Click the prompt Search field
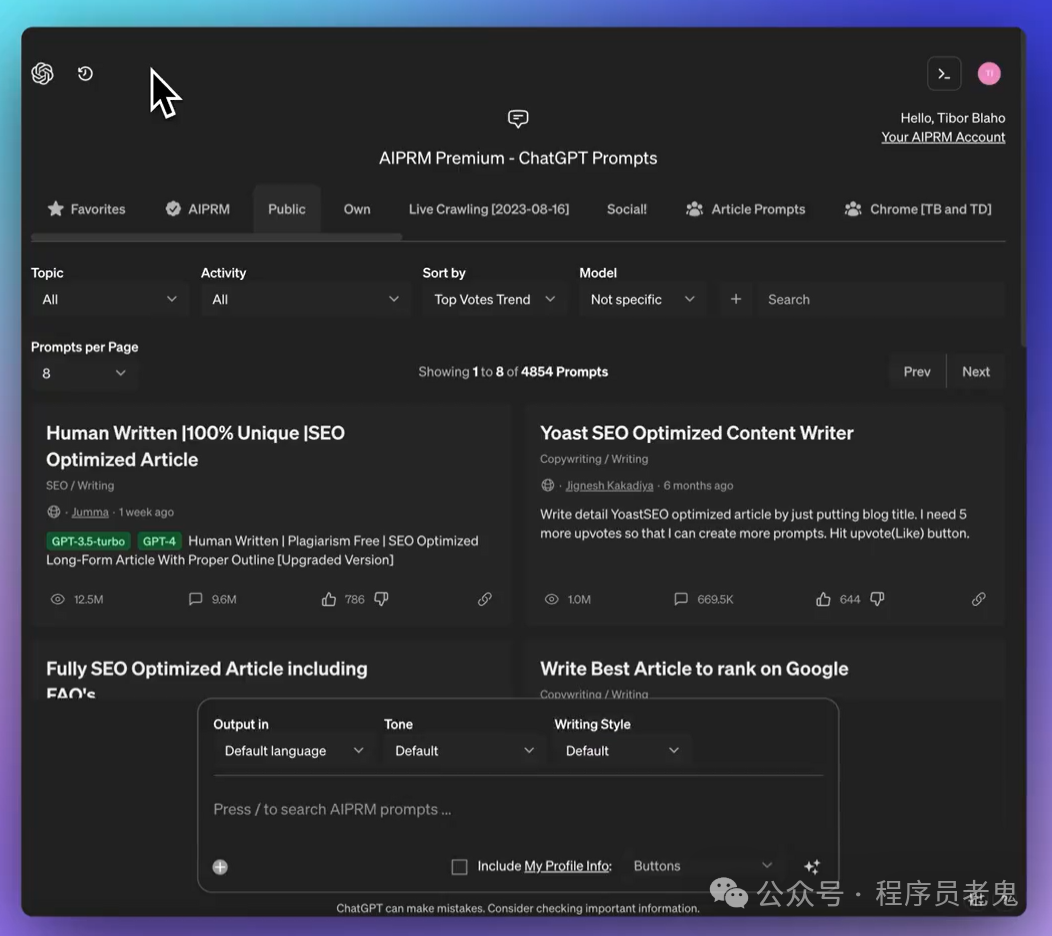The width and height of the screenshot is (1052, 936). click(881, 299)
